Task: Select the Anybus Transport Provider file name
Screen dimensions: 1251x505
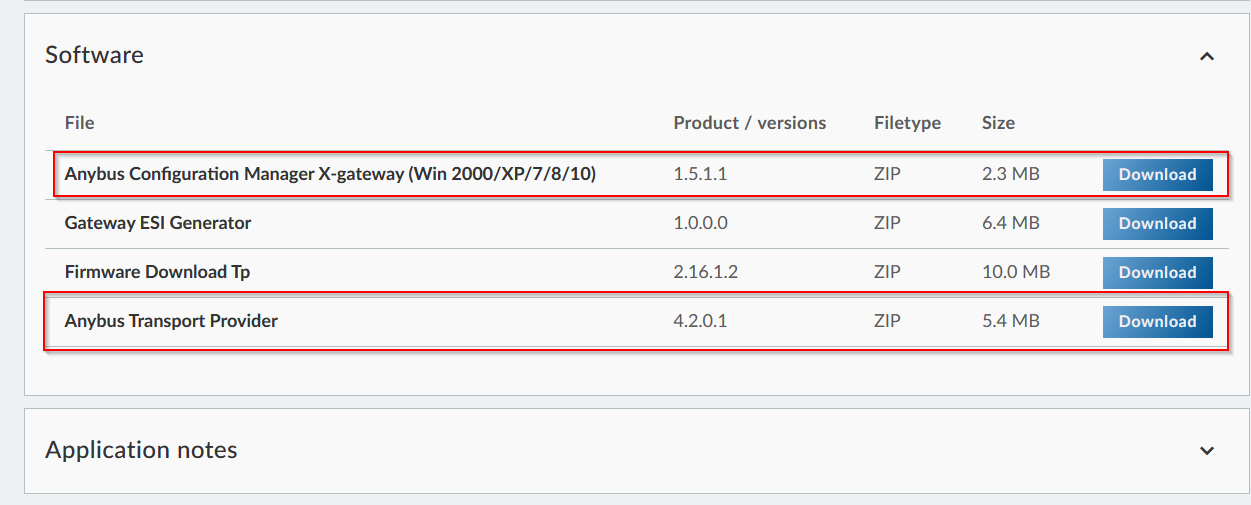Action: point(171,321)
